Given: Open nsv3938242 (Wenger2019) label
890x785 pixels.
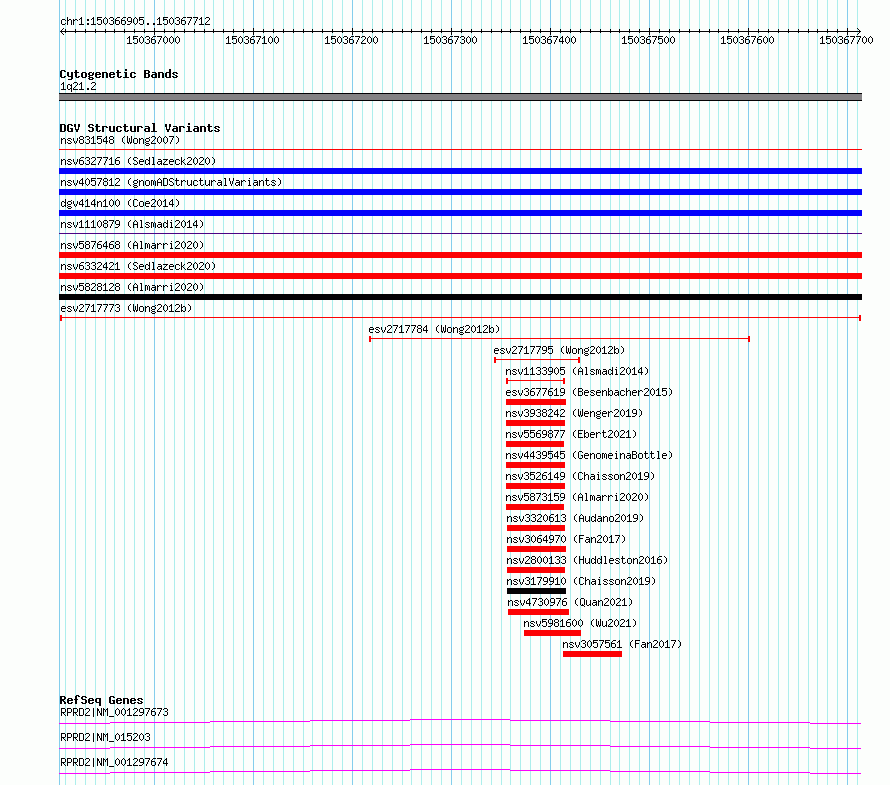Looking at the screenshot, I should click(x=574, y=413).
